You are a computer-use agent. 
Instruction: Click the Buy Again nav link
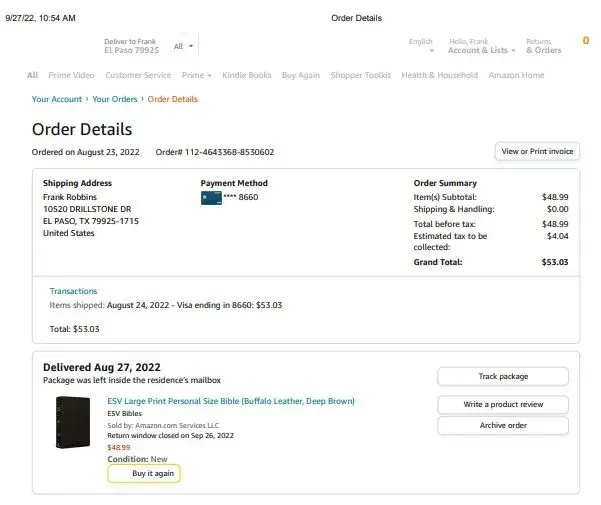(x=301, y=75)
